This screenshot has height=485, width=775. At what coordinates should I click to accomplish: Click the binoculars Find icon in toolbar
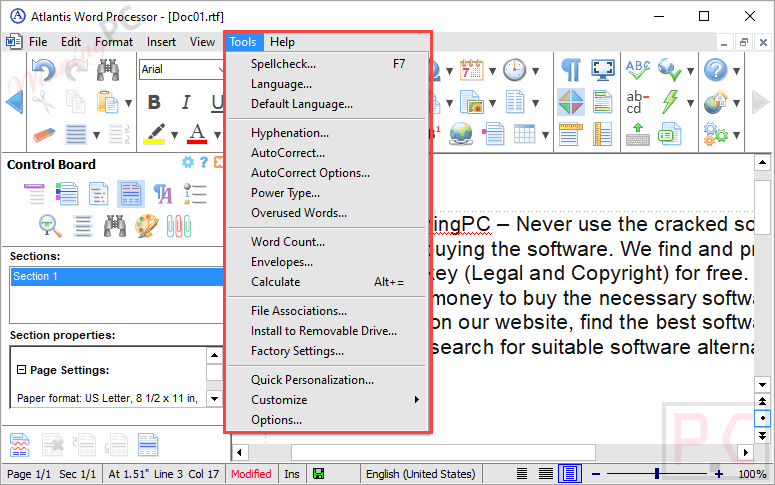pyautogui.click(x=108, y=70)
